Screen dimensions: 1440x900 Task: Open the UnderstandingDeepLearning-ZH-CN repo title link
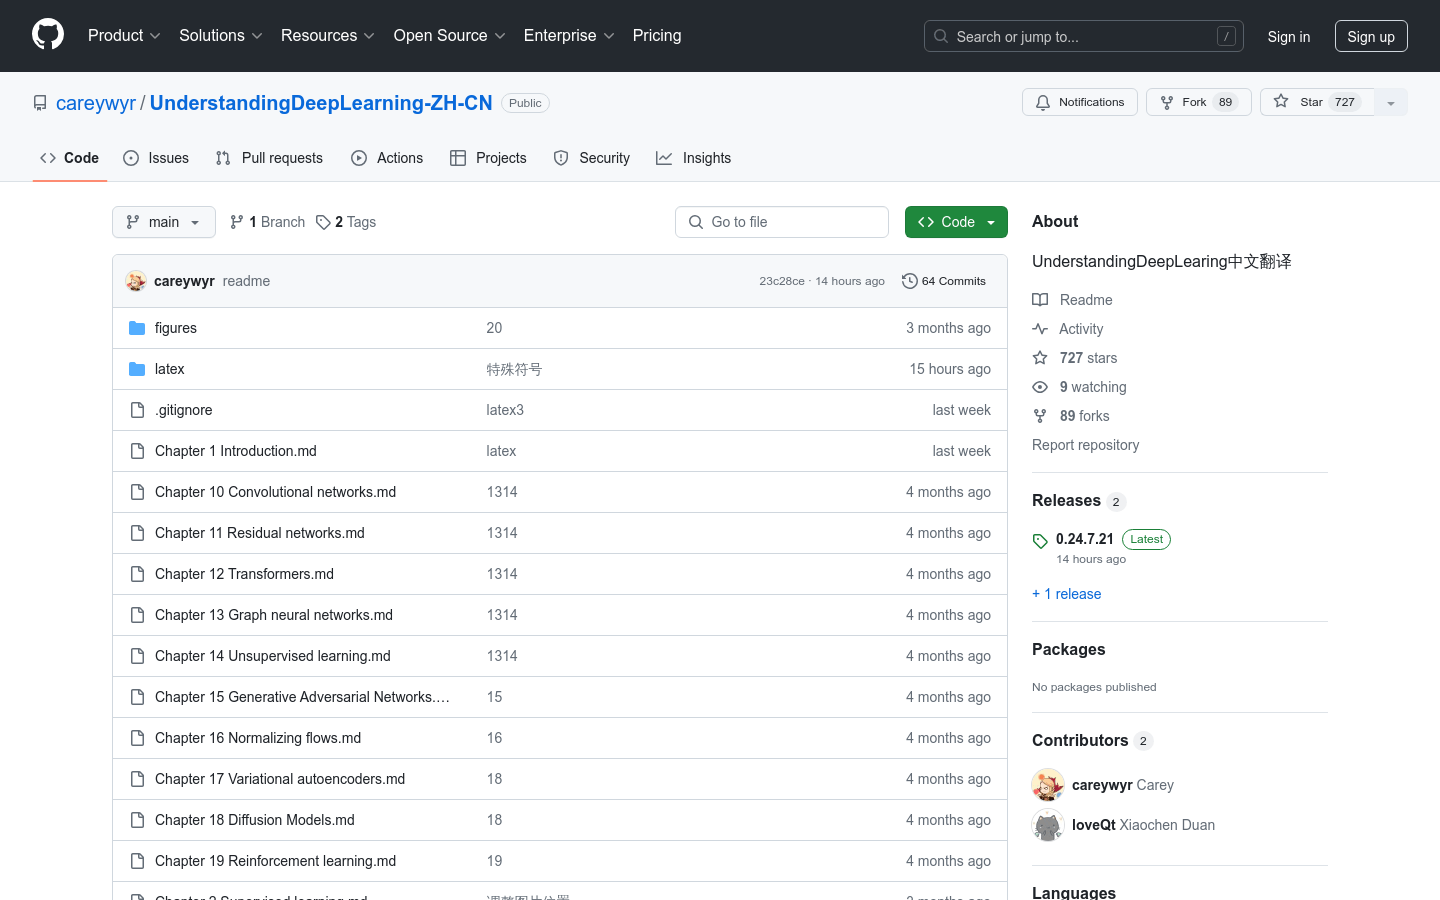point(321,103)
